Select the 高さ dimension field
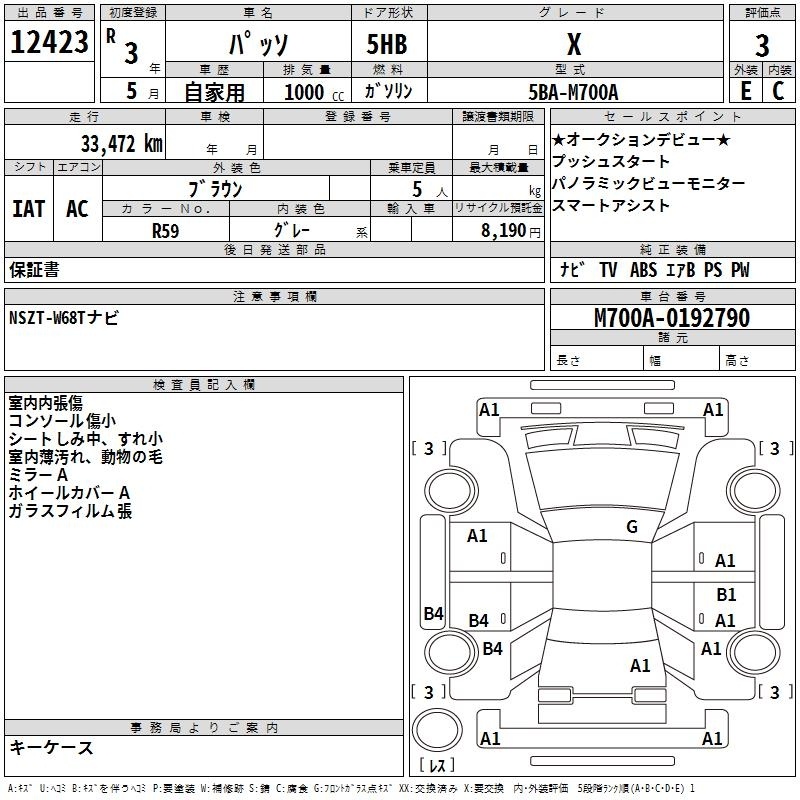Screen dimensions: 800x800 click(757, 358)
